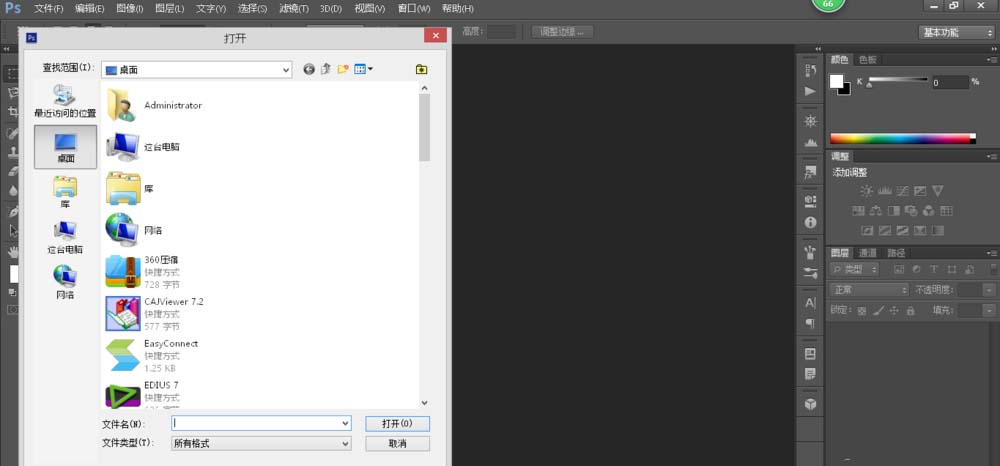Screen dimensions: 1000x466
Task: Toggle type layer filter
Action: 934,270
